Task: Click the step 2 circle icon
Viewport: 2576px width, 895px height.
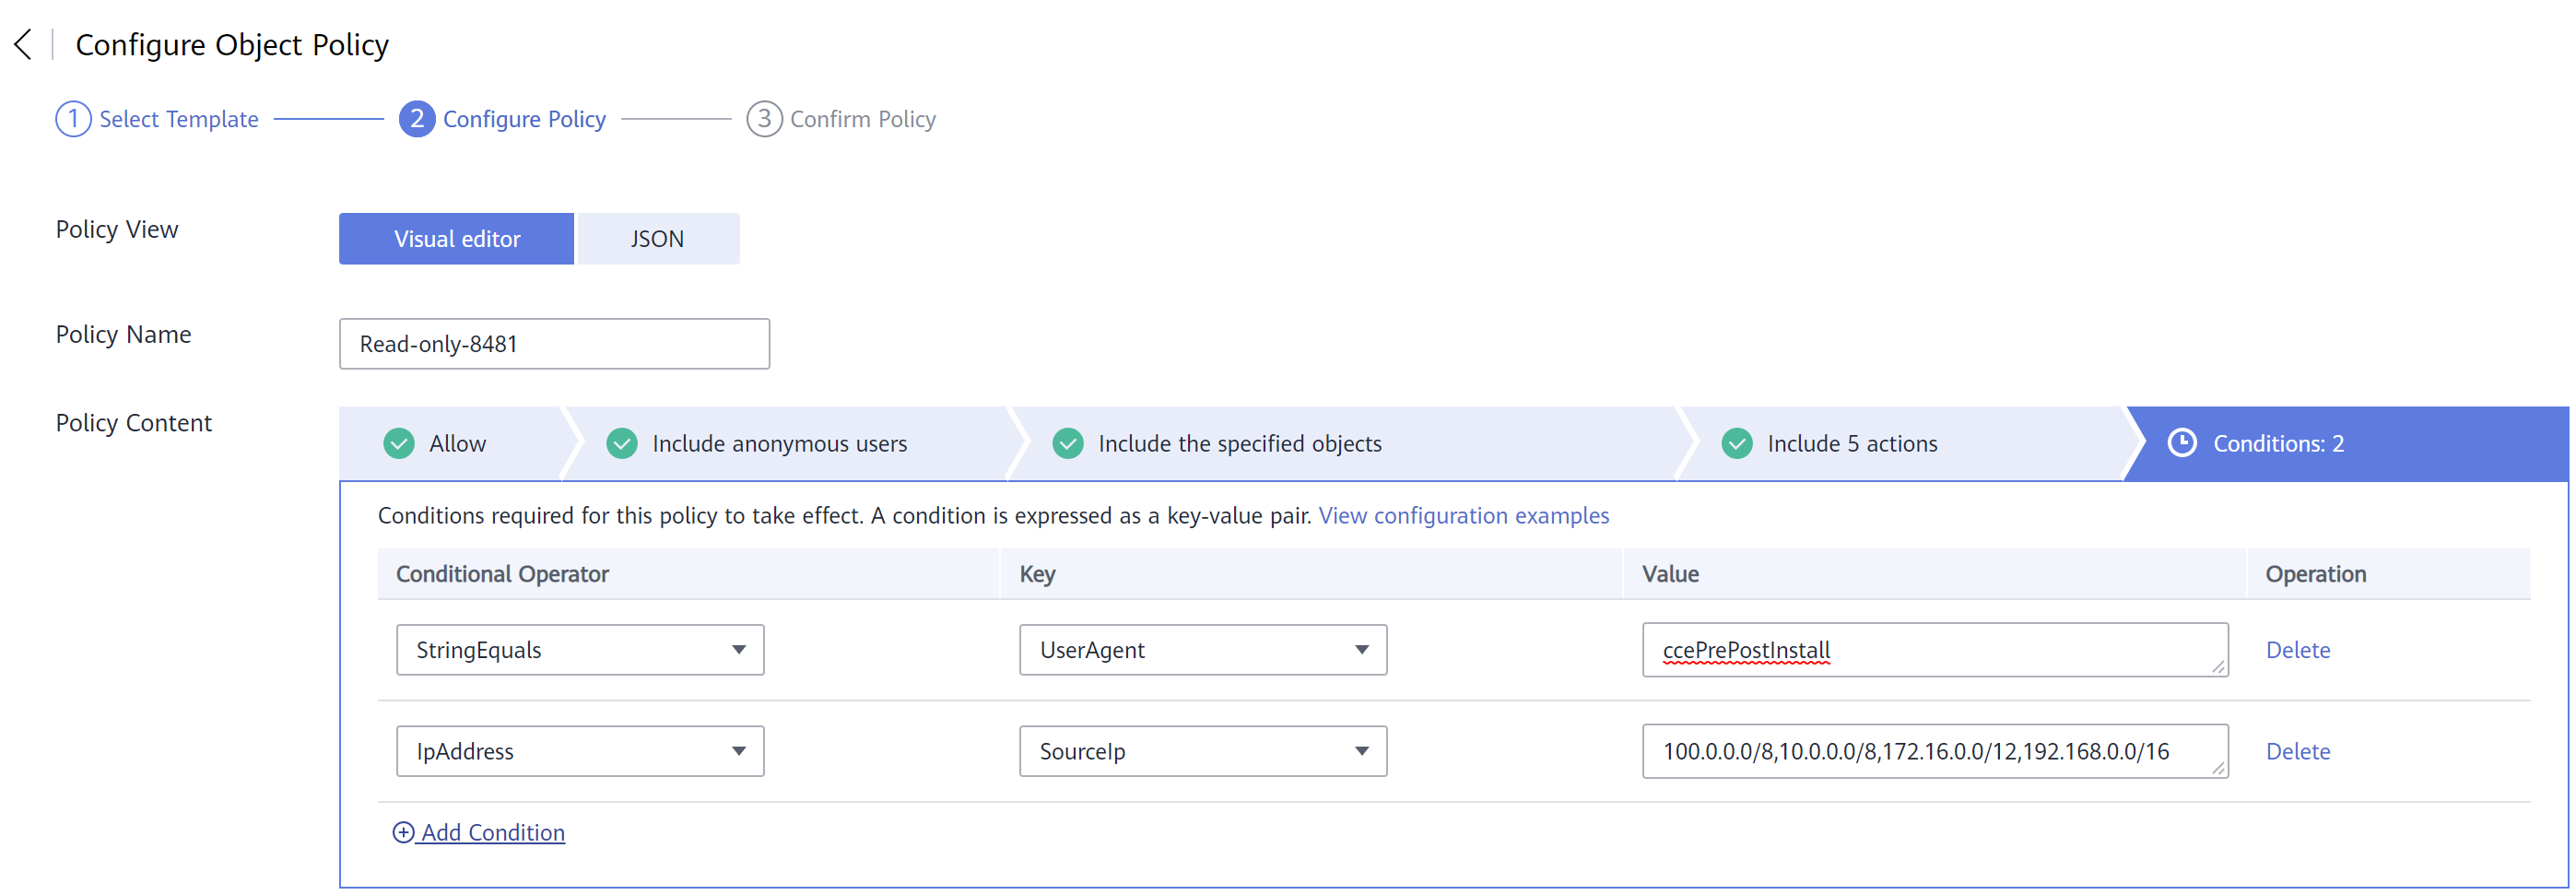Action: 417,119
